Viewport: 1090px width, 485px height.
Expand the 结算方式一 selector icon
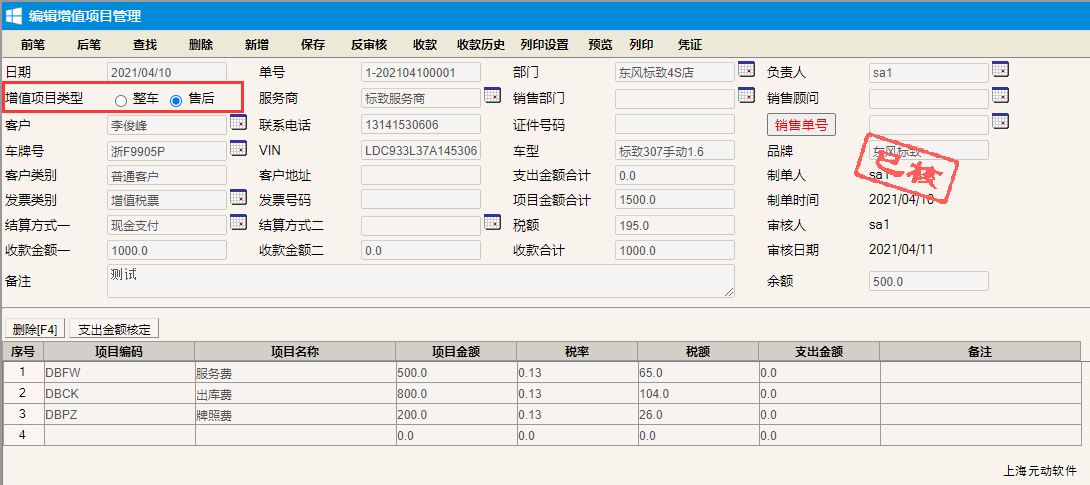pyautogui.click(x=238, y=223)
